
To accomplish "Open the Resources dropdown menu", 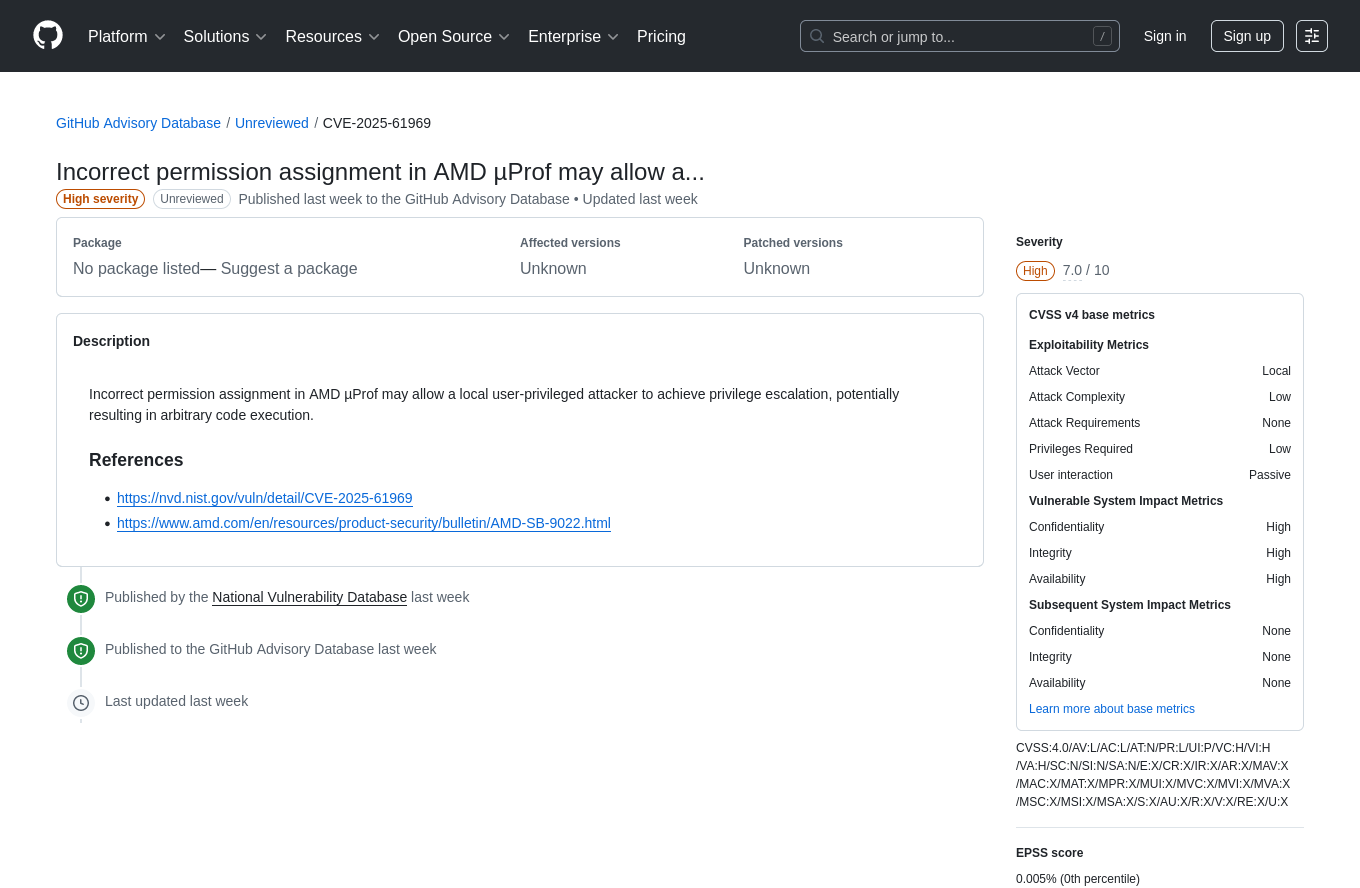I will pos(332,37).
